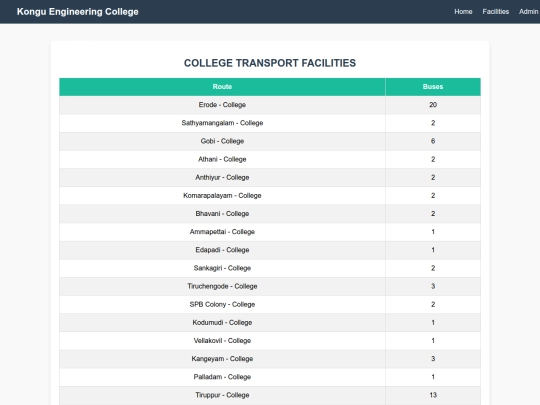Click the bus count 3 for Kangeyam
540x405 pixels.
pos(433,359)
